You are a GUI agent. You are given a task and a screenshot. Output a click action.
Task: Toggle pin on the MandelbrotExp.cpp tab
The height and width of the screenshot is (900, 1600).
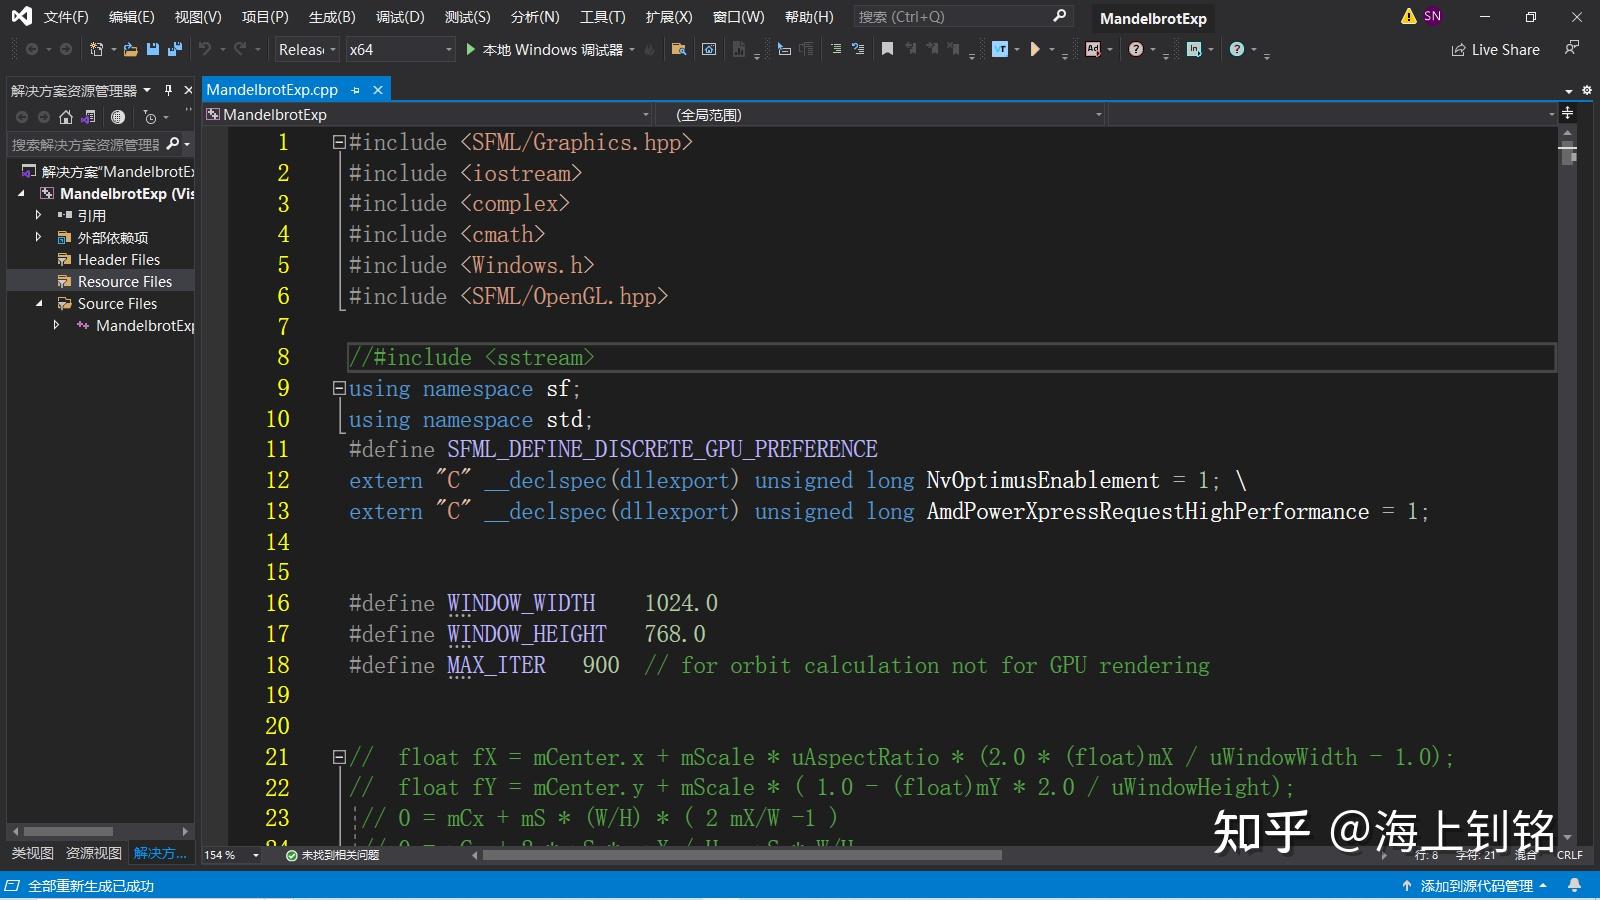[355, 90]
